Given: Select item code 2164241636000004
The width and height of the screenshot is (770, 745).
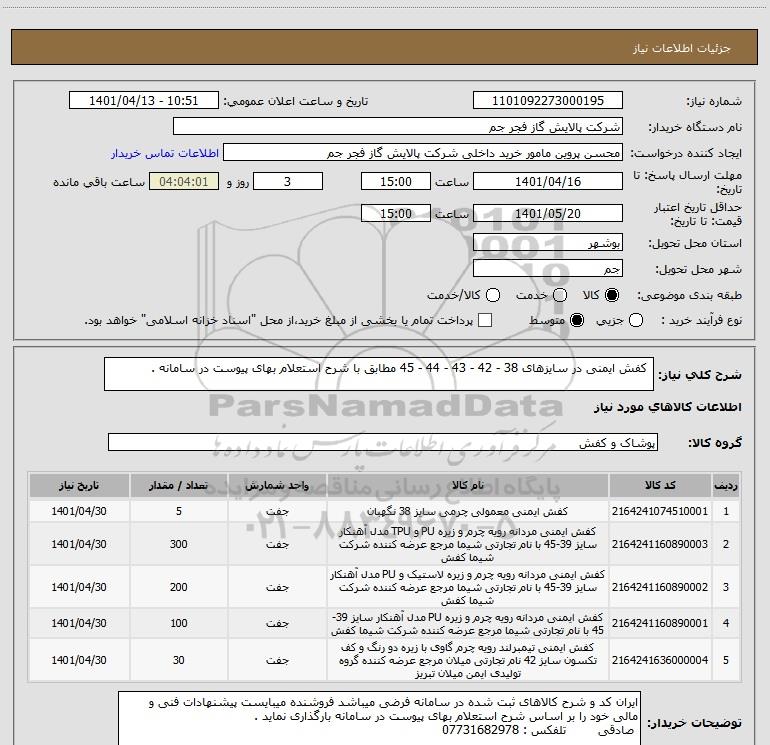Looking at the screenshot, I should pos(660,660).
